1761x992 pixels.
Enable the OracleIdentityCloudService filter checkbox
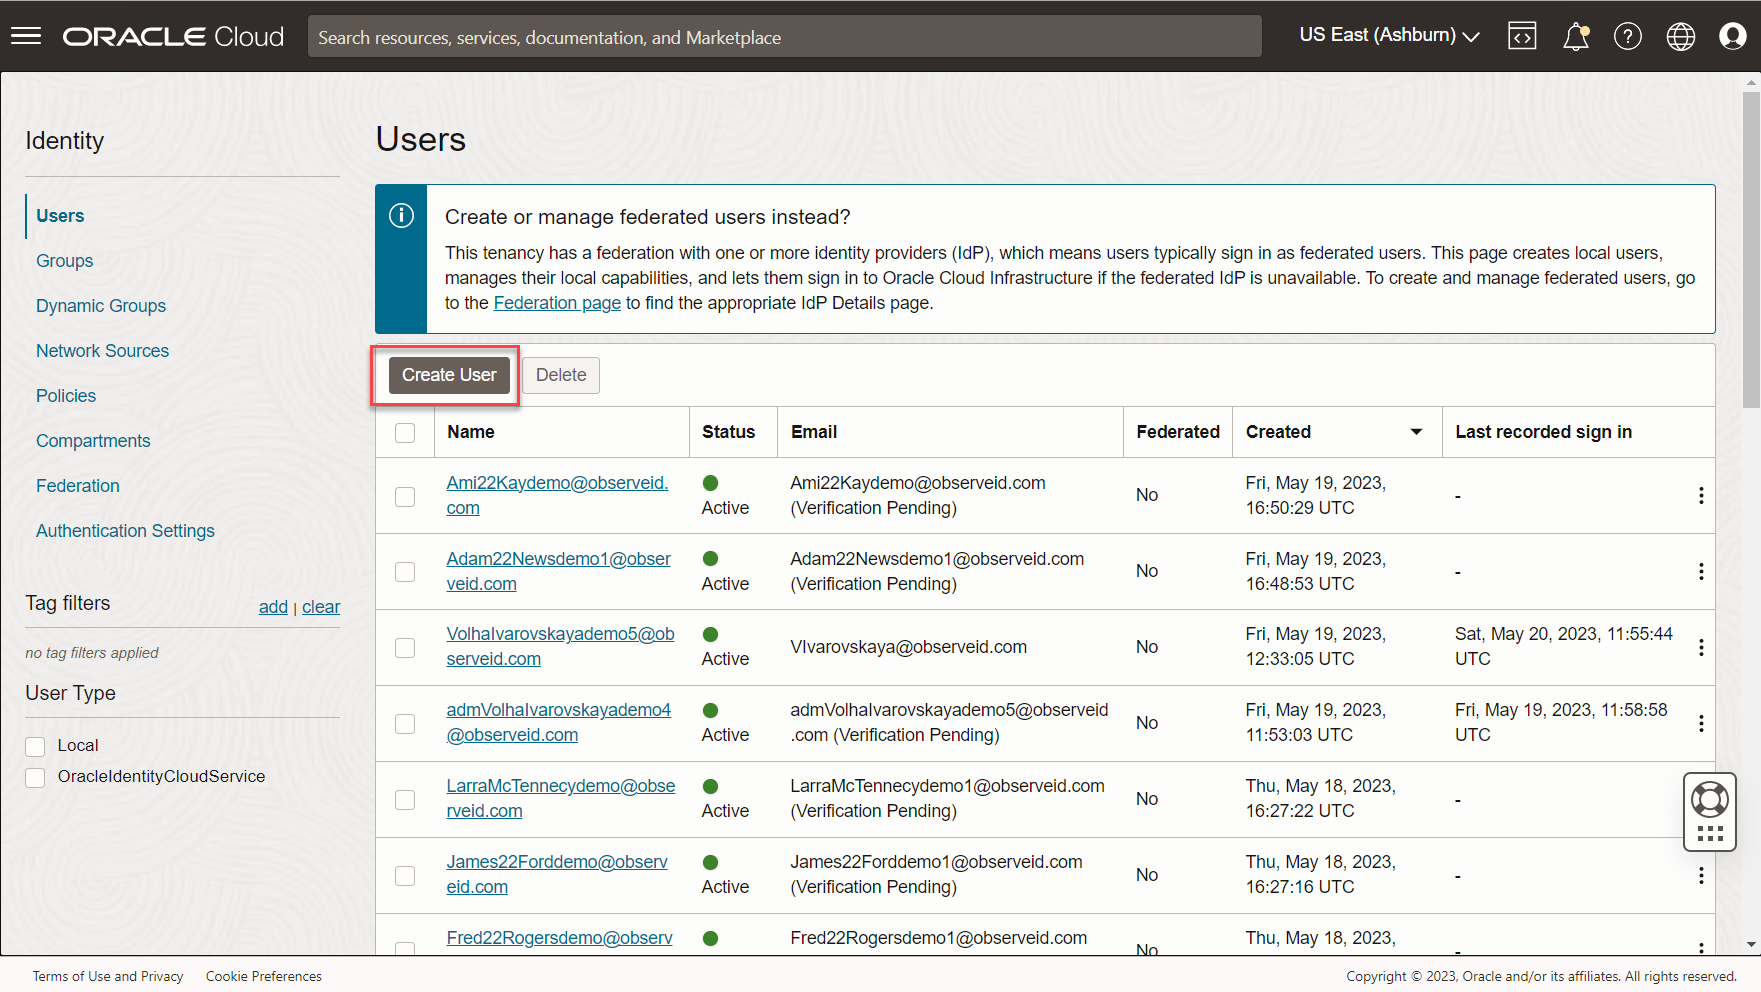tap(36, 777)
